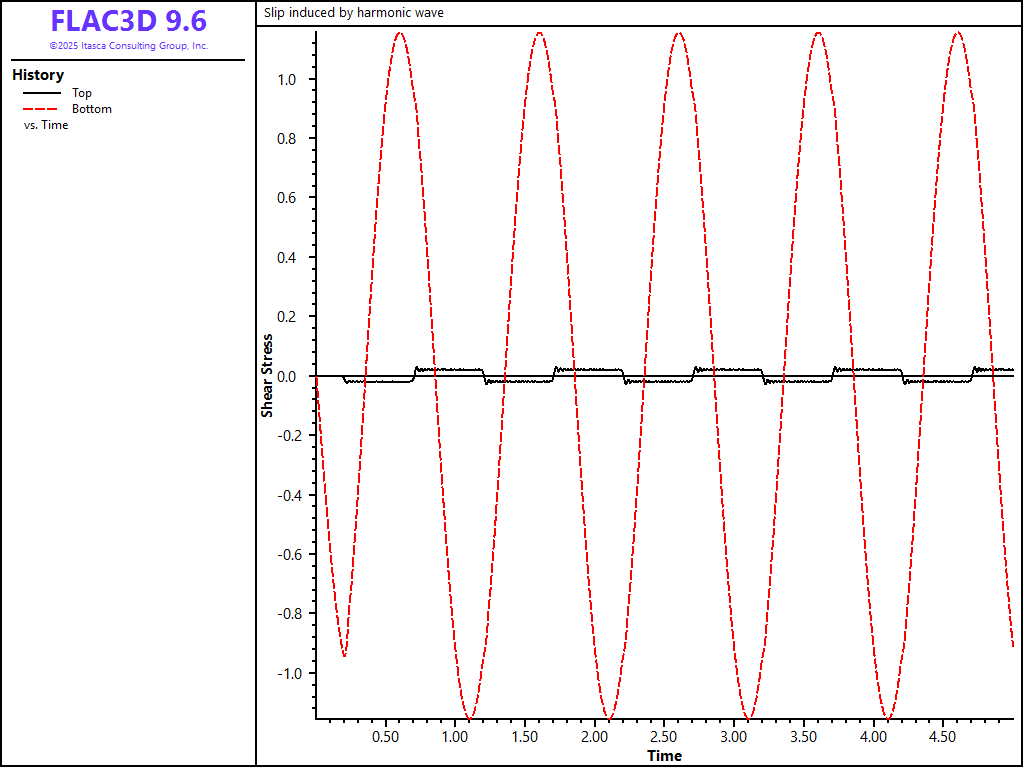Click the 'vs. Time' legend text
The width and height of the screenshot is (1024, 768).
(46, 125)
